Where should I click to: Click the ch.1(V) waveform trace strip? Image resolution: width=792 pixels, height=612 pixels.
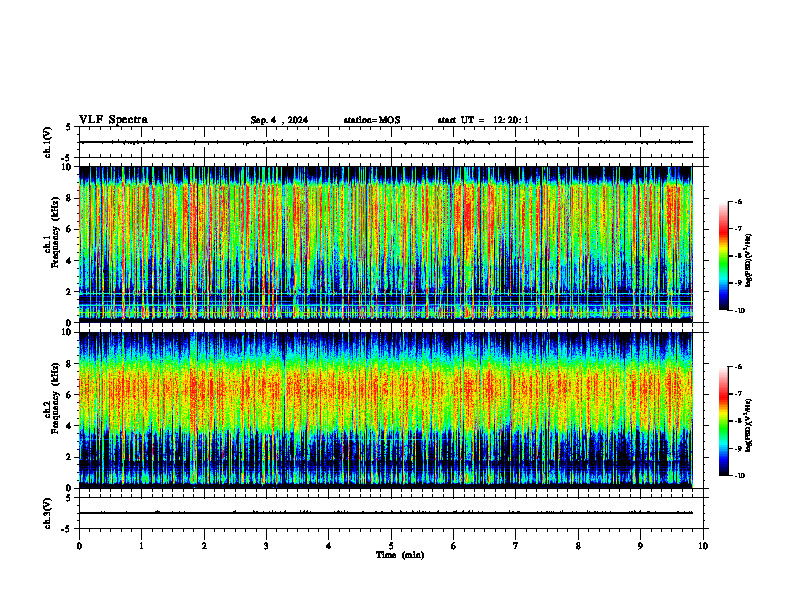pos(386,142)
